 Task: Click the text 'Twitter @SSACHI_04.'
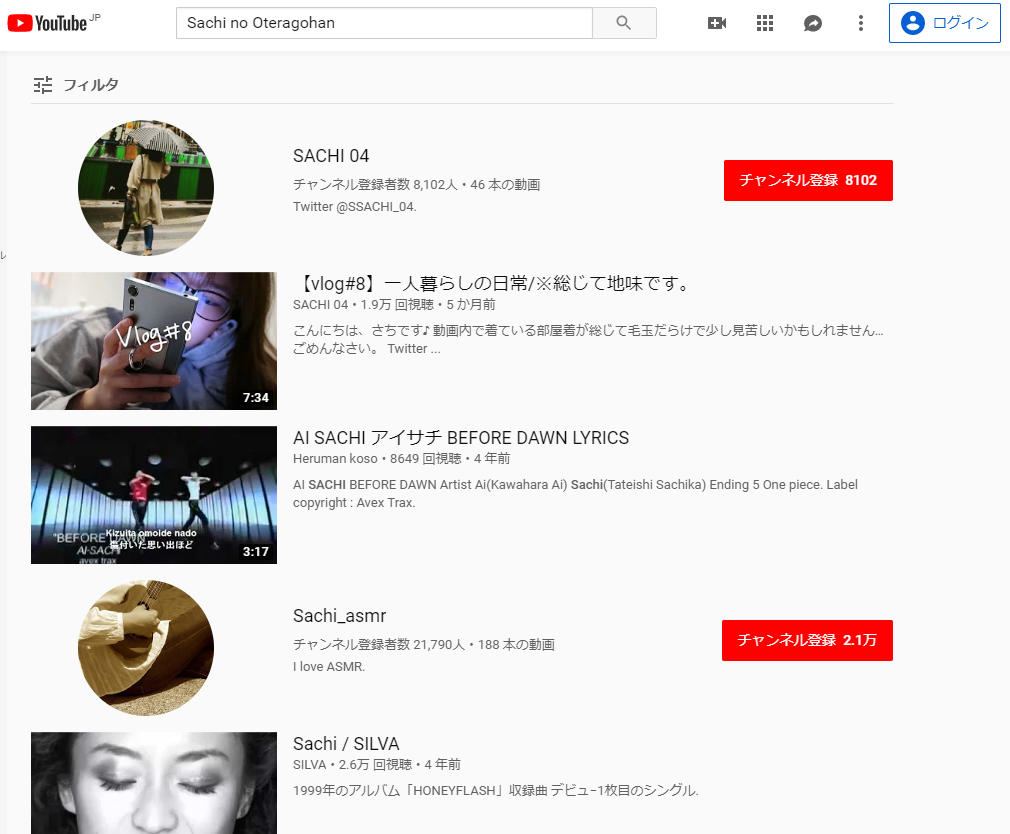point(355,207)
